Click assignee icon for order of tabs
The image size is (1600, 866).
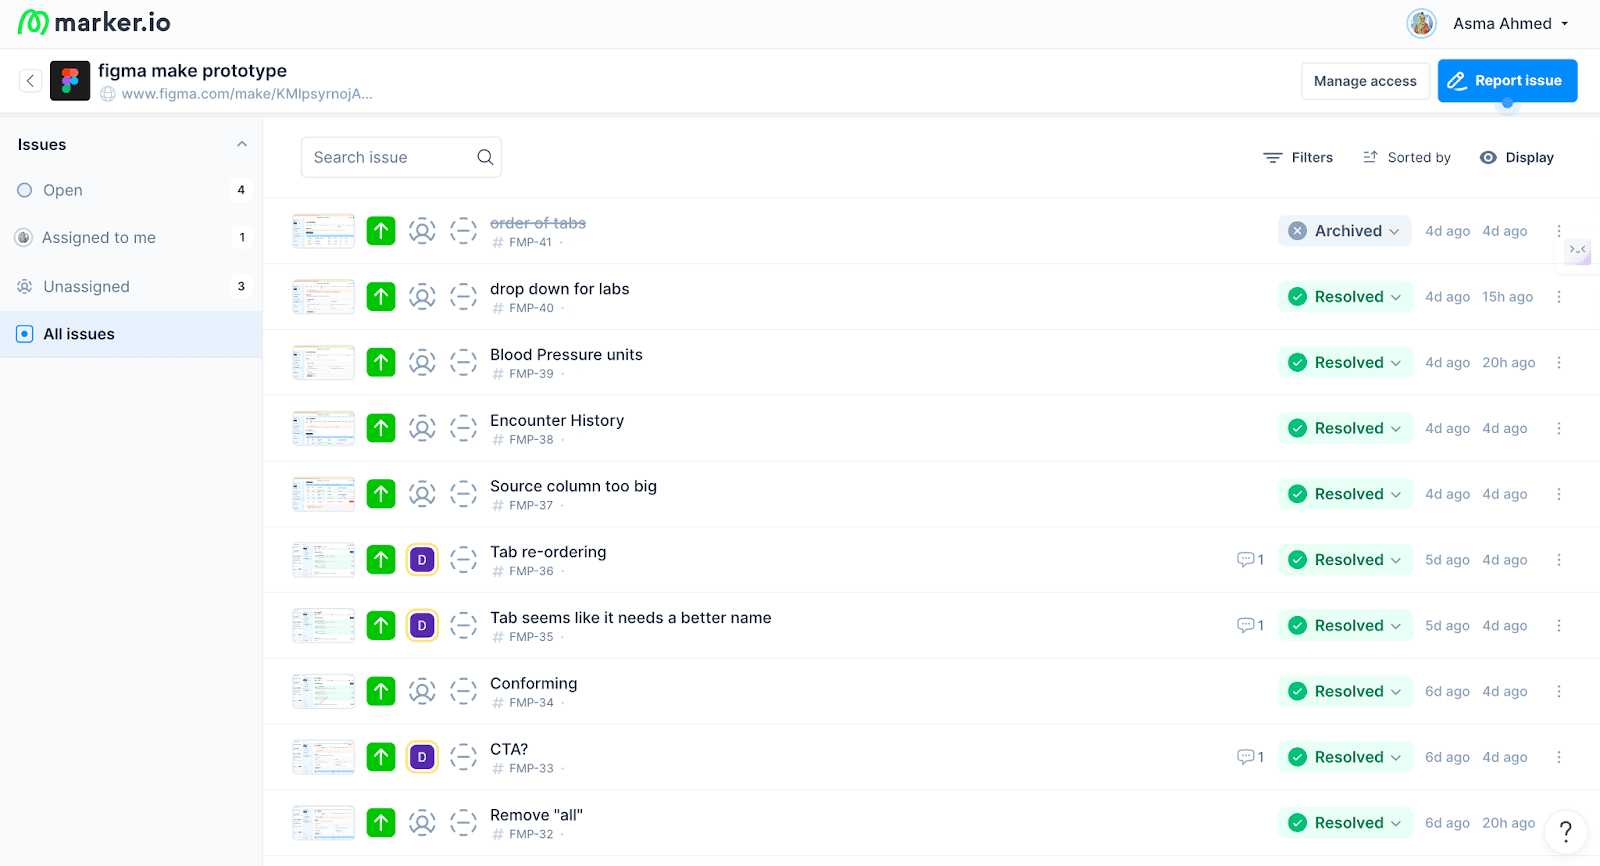422,231
